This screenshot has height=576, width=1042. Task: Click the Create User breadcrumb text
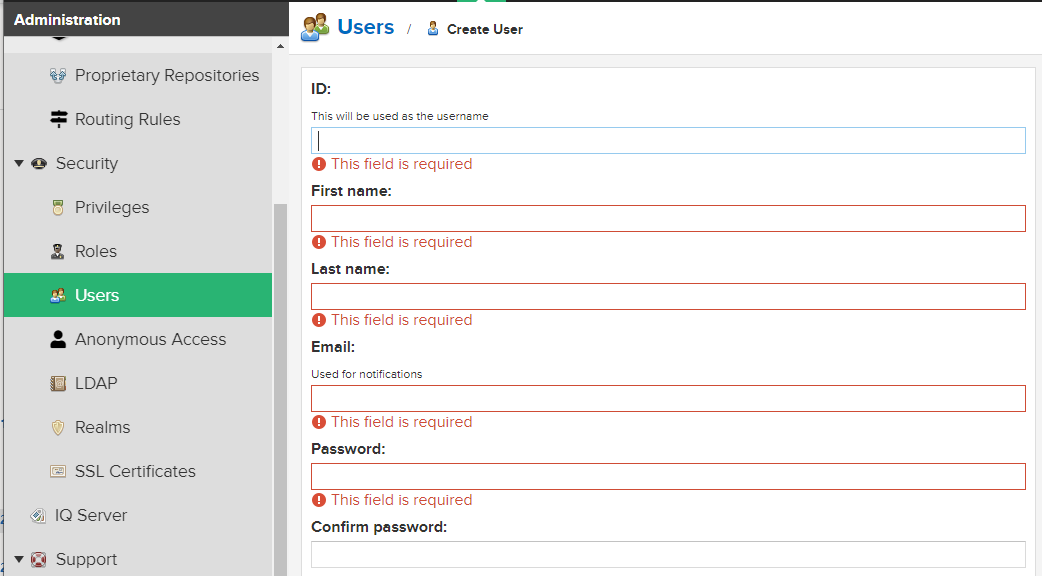coord(484,29)
